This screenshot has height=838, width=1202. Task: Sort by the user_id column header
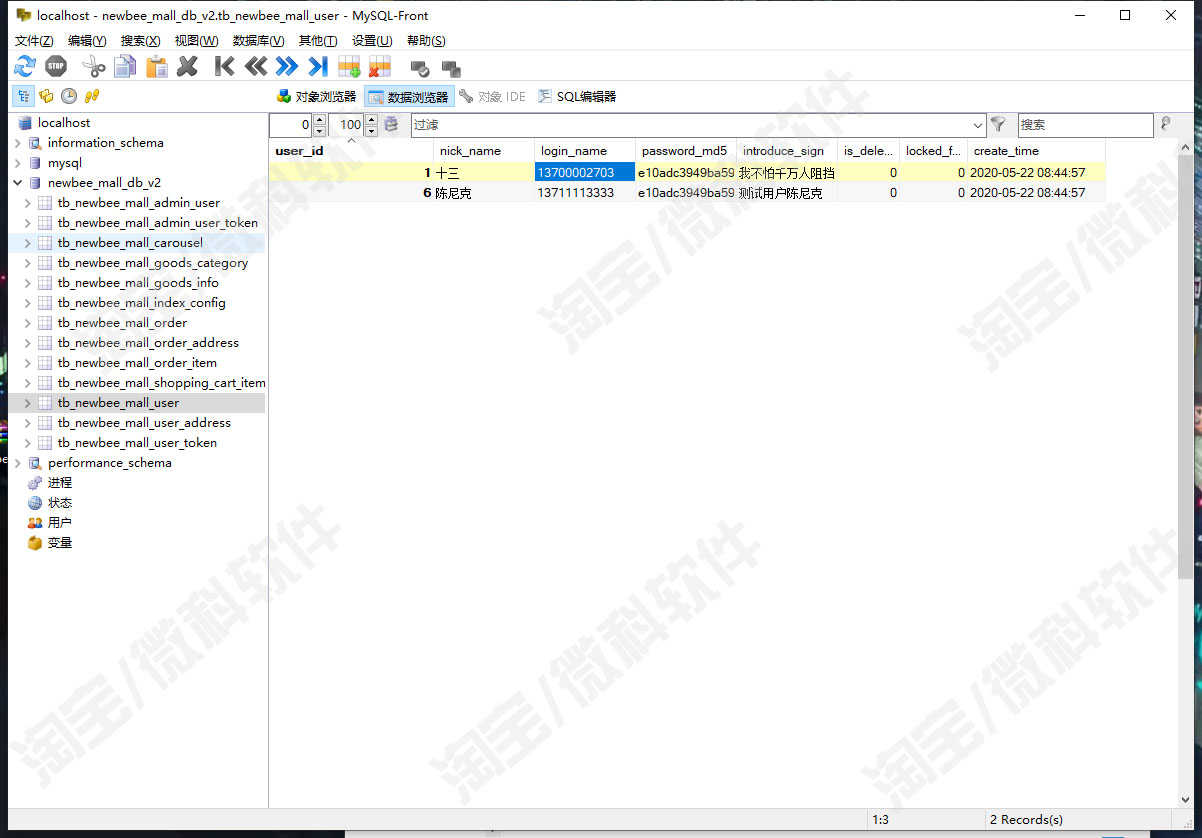pyautogui.click(x=351, y=151)
